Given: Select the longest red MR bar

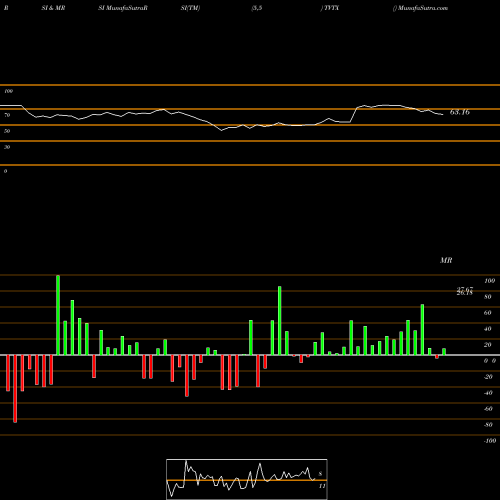Looking at the screenshot, I should pos(15,389).
